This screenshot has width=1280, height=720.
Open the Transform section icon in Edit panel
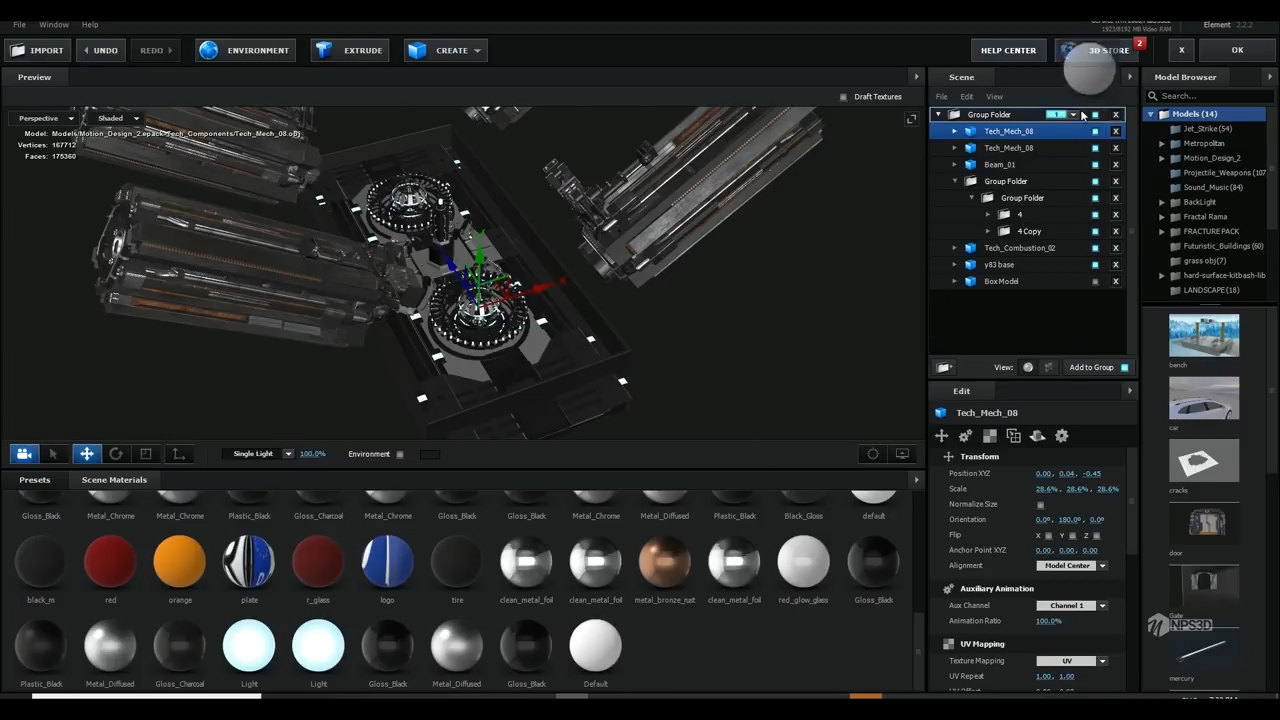click(941, 436)
